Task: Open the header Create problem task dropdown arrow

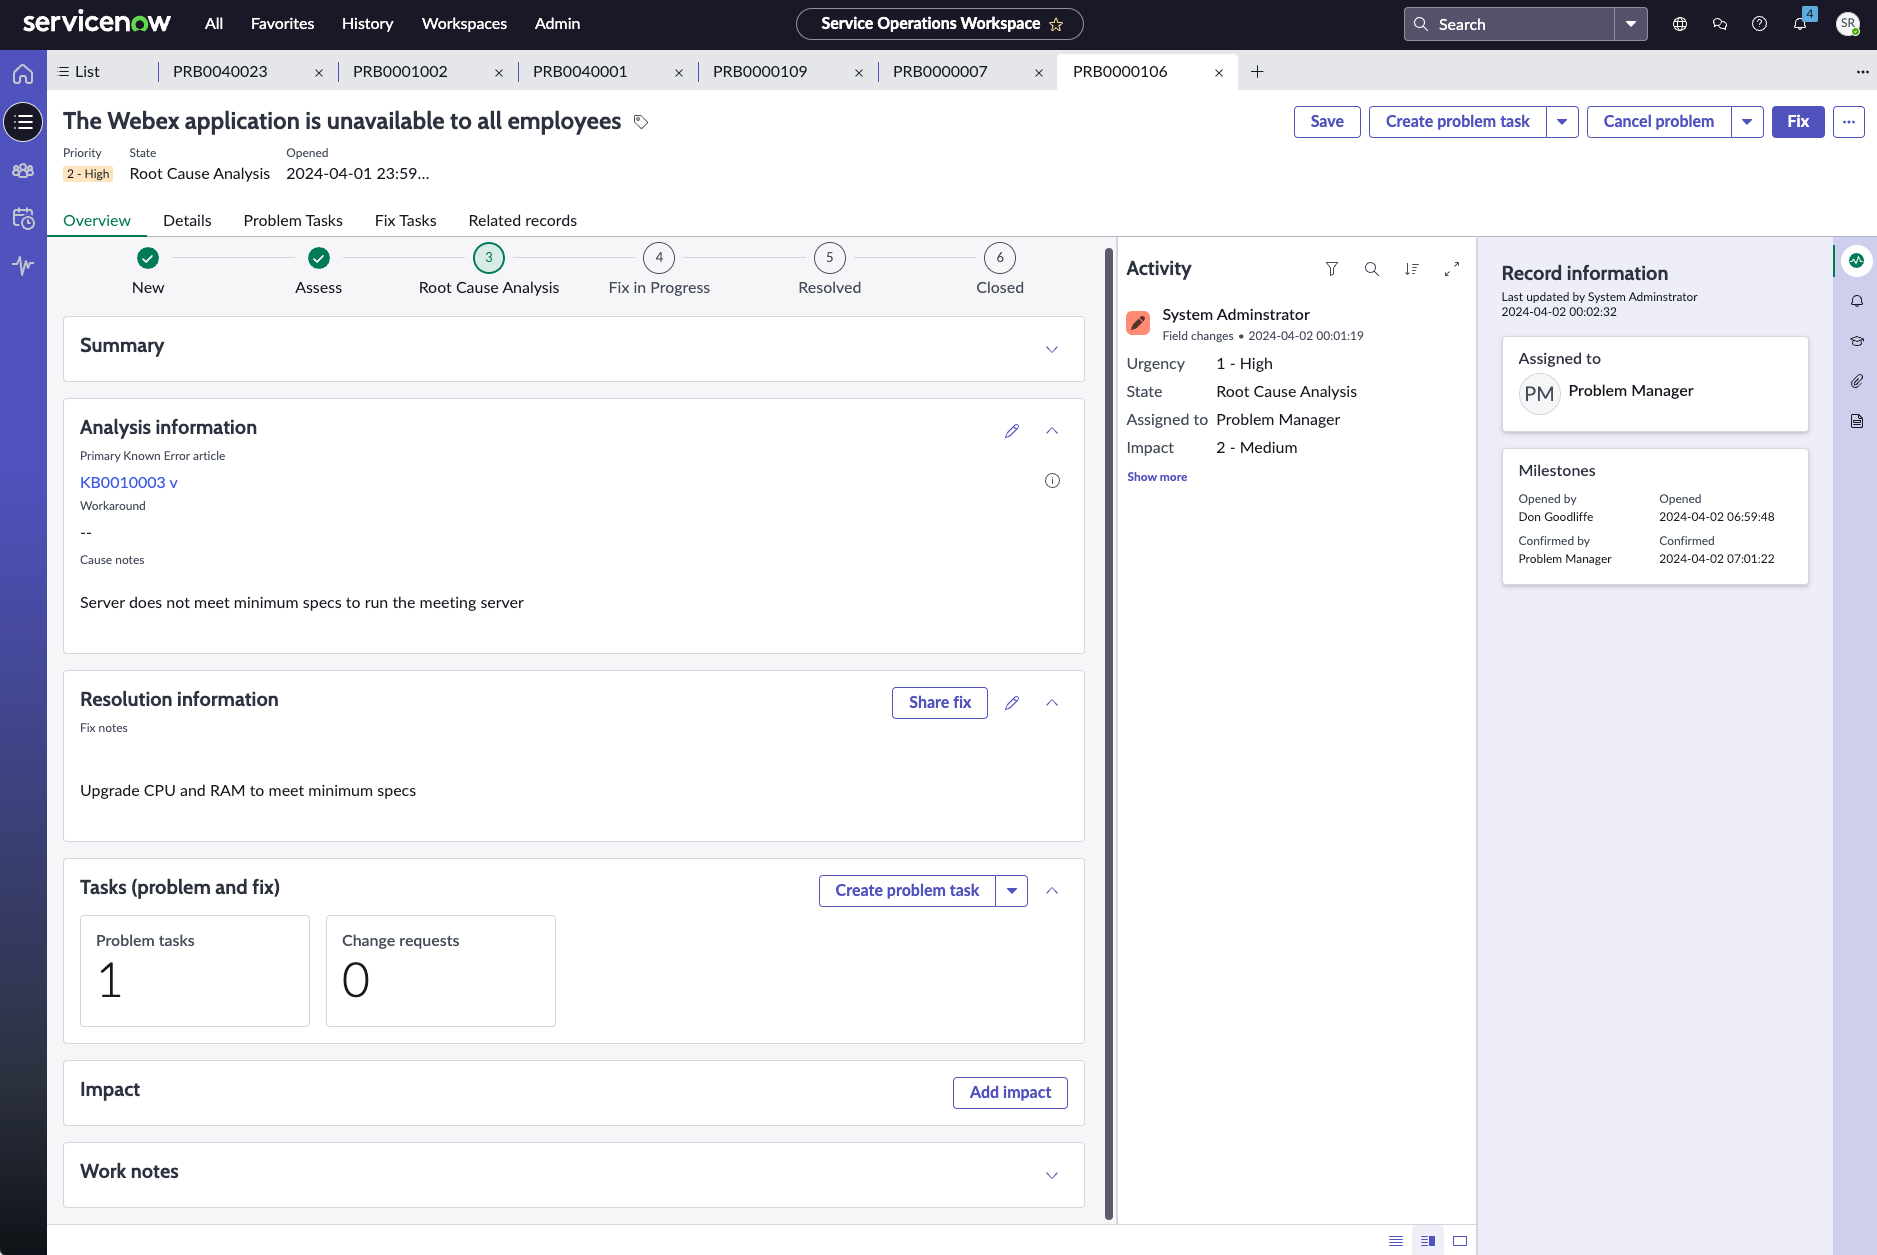Action: pos(1562,122)
